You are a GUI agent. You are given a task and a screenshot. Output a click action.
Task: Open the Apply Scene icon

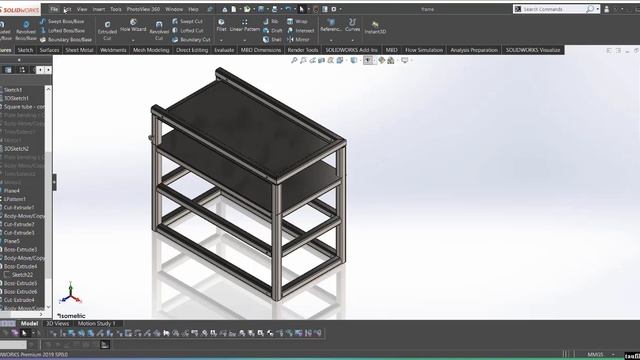[x=391, y=60]
